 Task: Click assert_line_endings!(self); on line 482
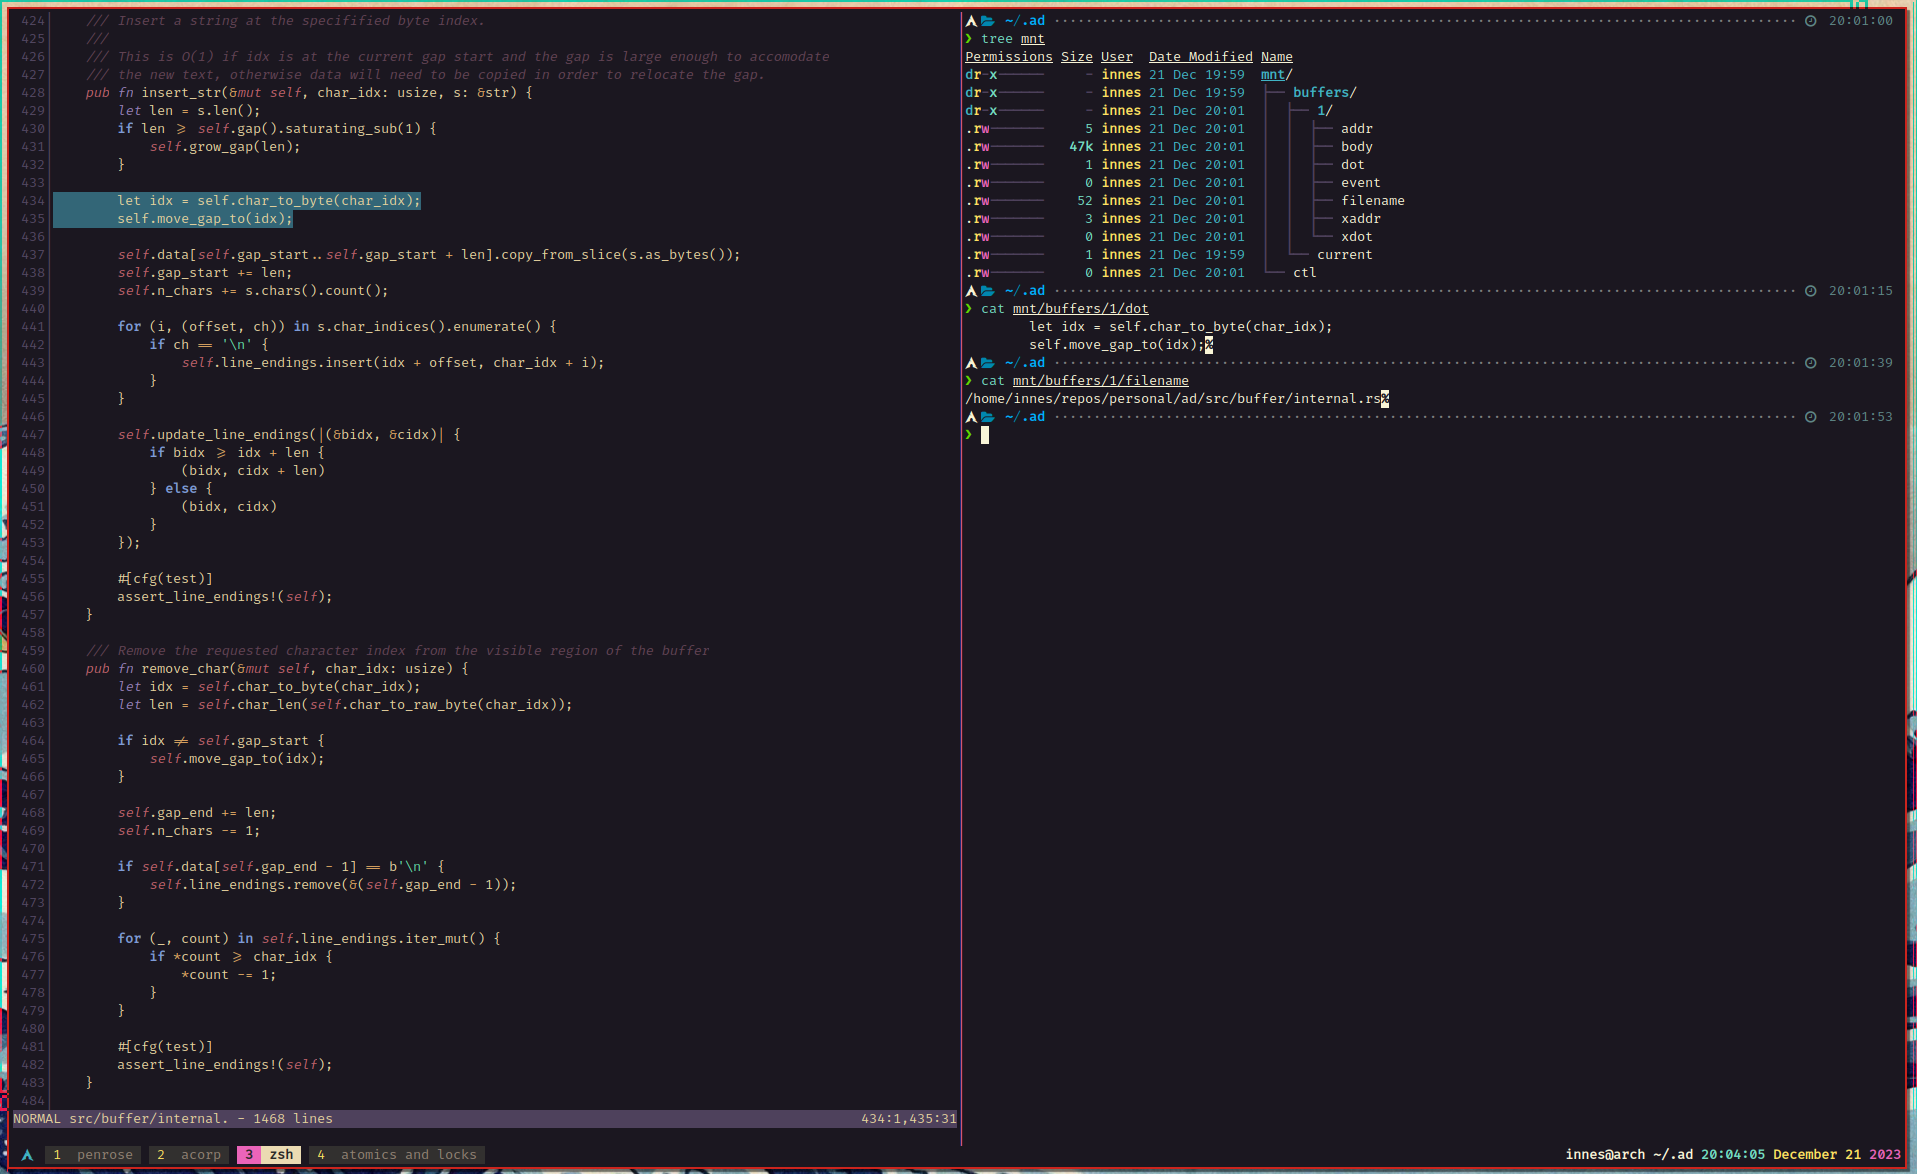click(224, 1065)
